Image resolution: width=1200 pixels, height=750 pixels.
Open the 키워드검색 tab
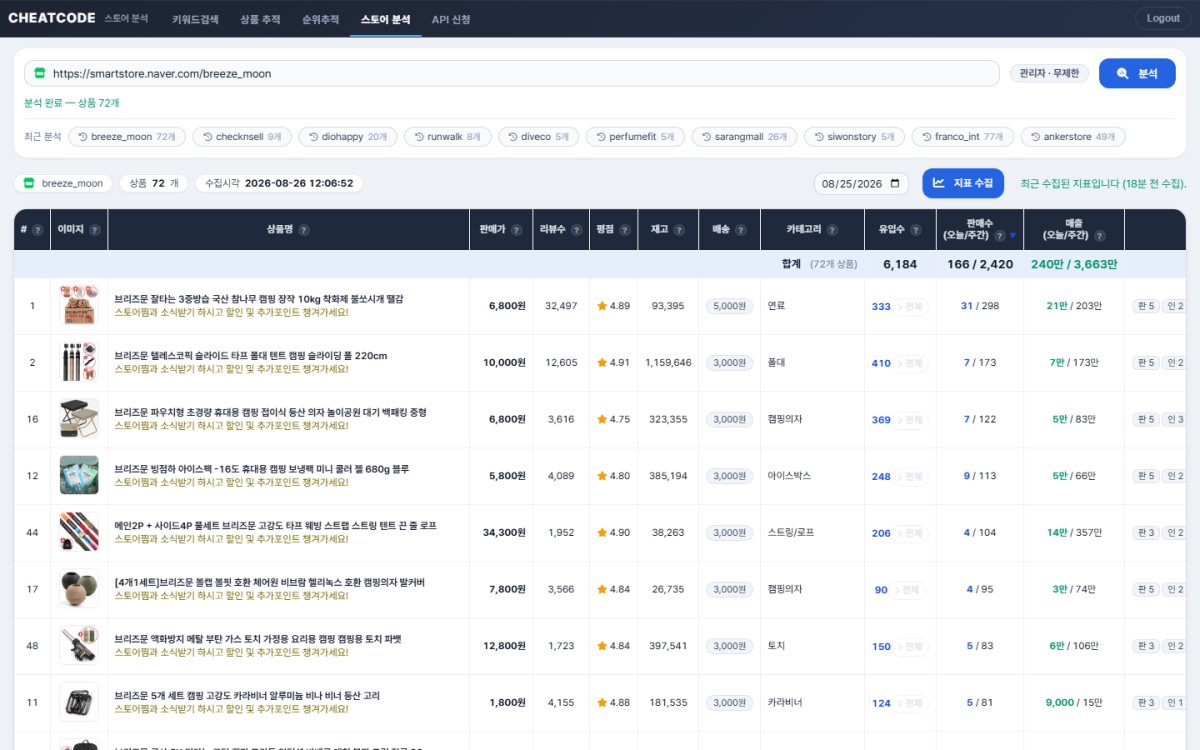[195, 19]
